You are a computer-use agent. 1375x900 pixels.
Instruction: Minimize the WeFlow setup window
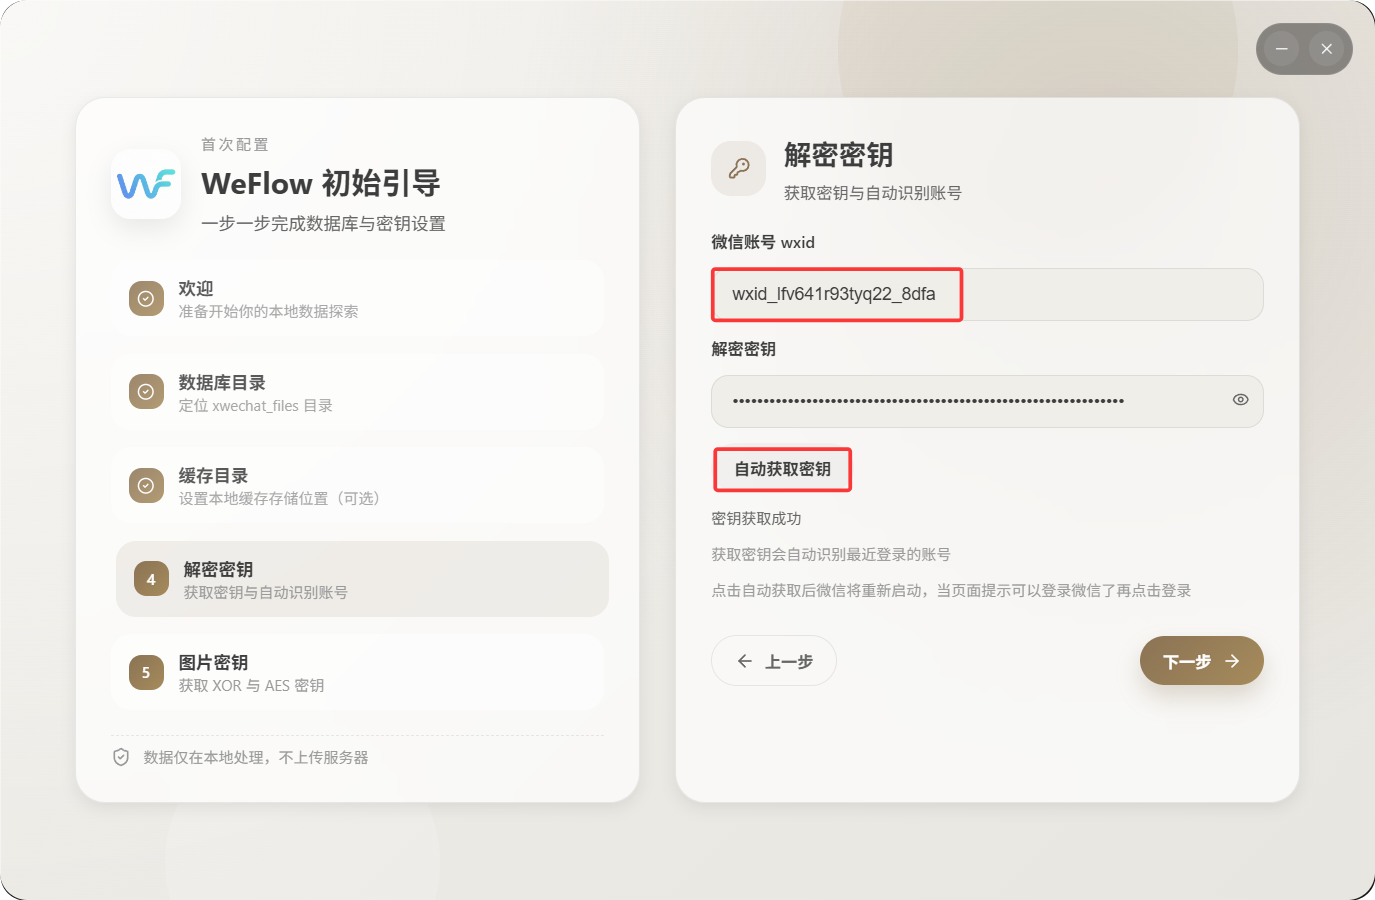pyautogui.click(x=1281, y=49)
